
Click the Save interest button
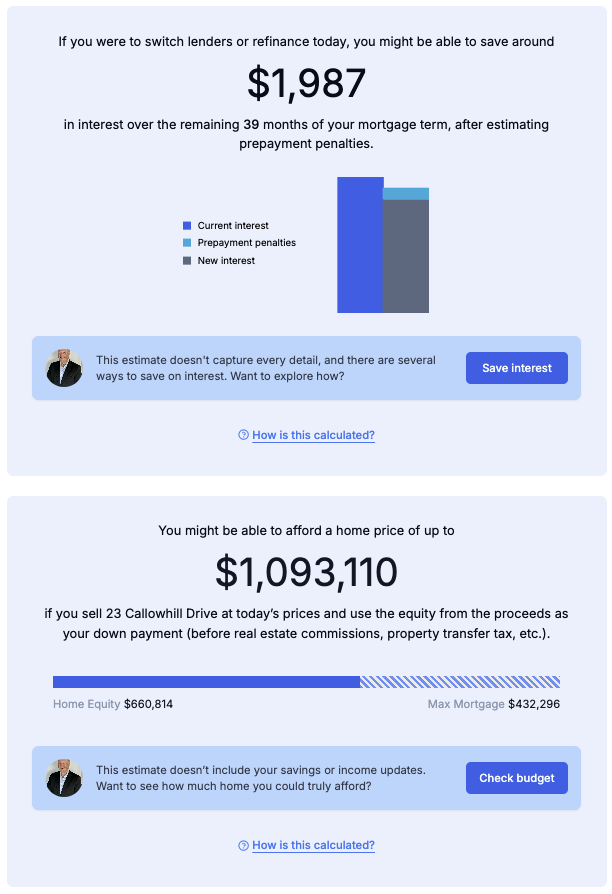tap(516, 368)
